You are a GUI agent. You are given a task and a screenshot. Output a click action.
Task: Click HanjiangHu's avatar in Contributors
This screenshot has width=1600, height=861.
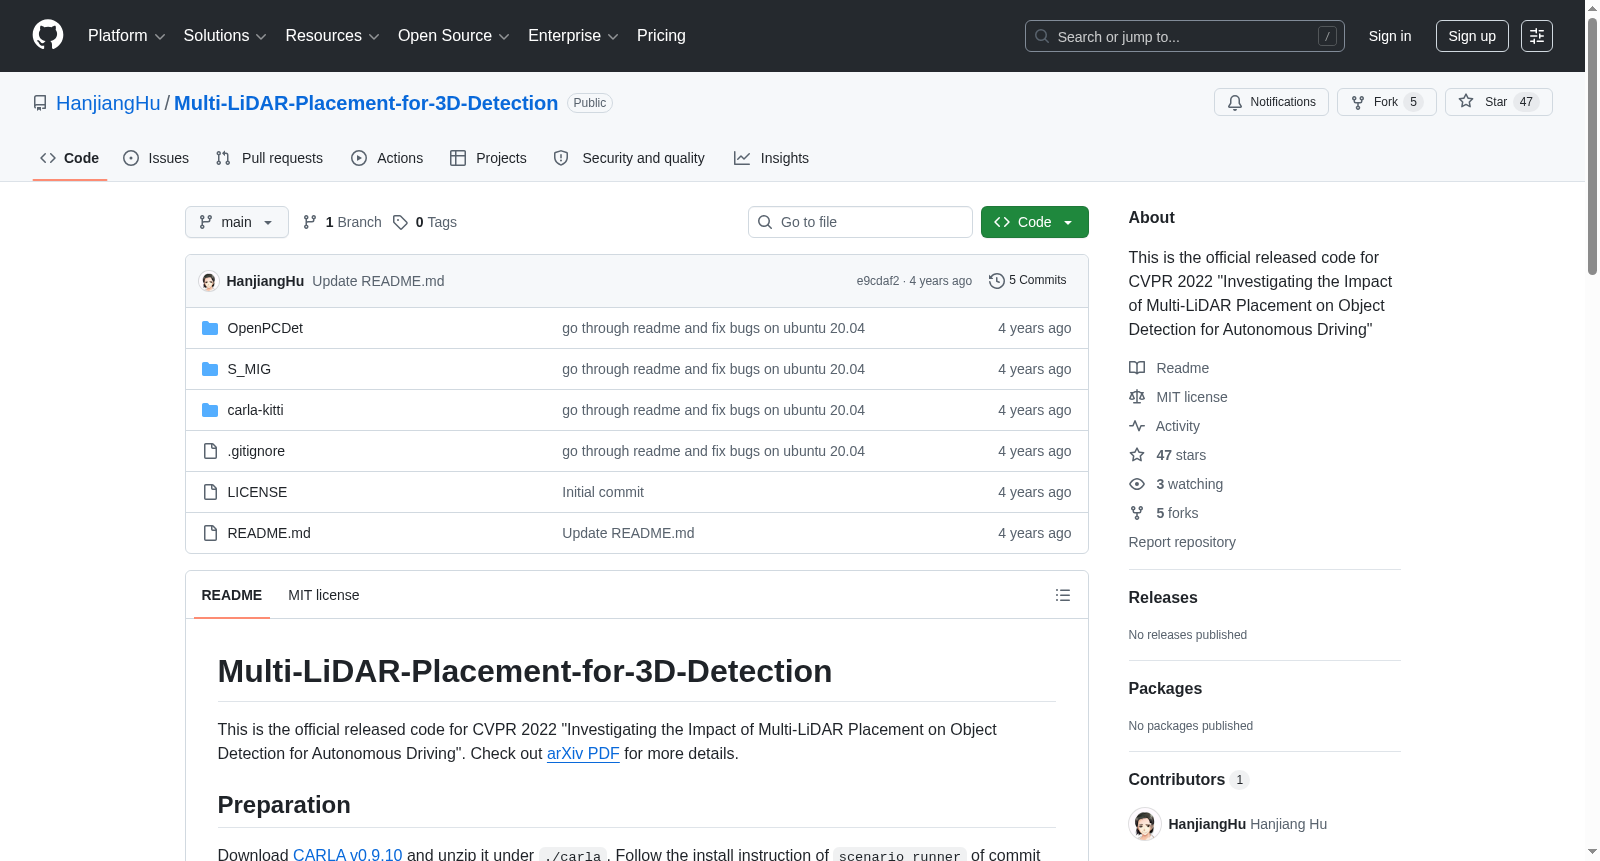1145,824
